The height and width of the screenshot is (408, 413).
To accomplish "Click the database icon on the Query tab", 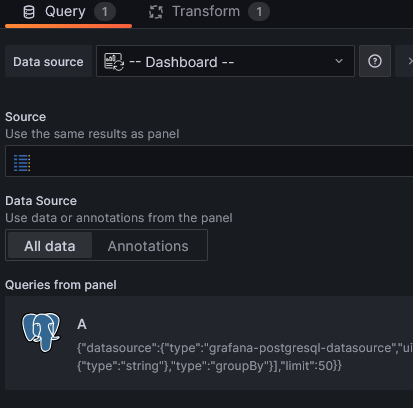I will click(29, 12).
